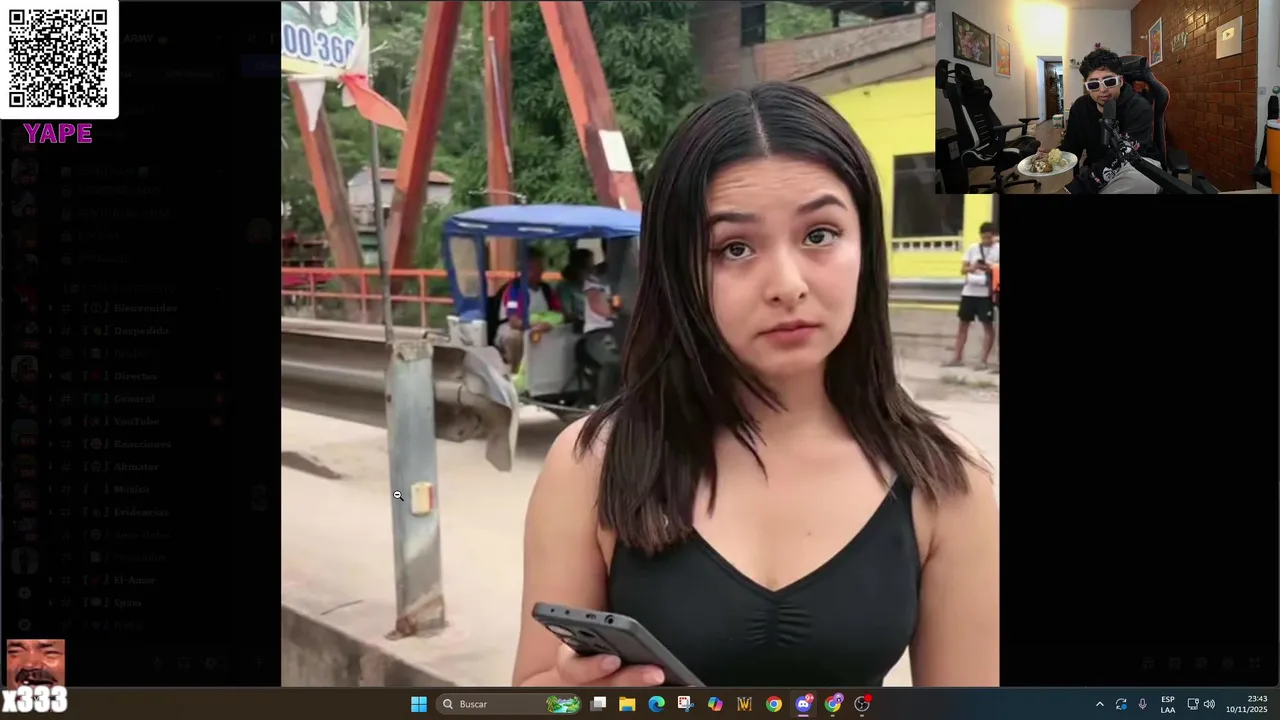This screenshot has width=1280, height=720.
Task: Open the Windows Start menu
Action: tap(419, 704)
